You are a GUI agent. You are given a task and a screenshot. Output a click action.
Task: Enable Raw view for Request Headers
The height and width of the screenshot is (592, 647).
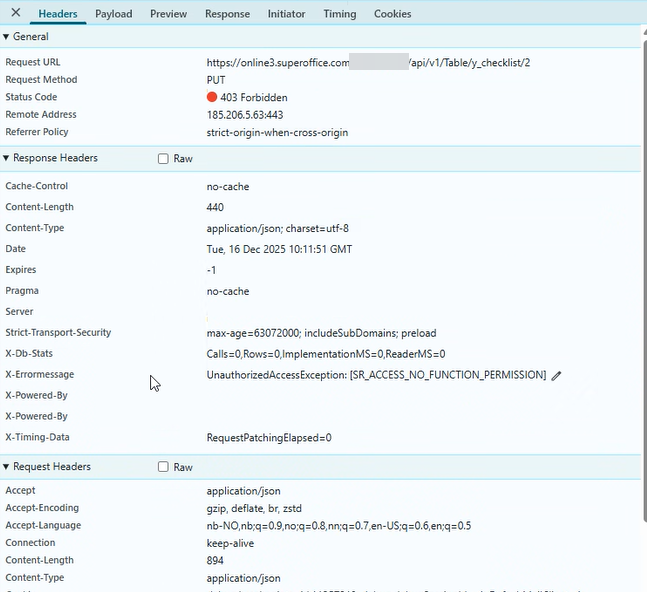pos(163,467)
